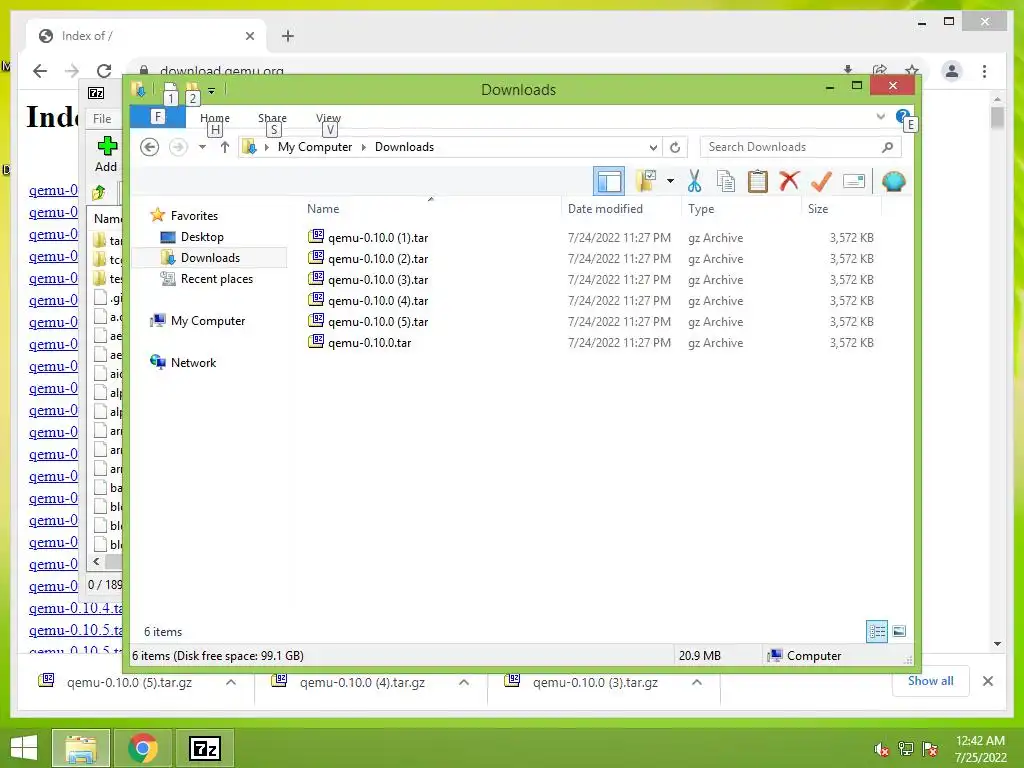
Task: Click up folder icon in 7-Zip
Action: click(x=99, y=192)
